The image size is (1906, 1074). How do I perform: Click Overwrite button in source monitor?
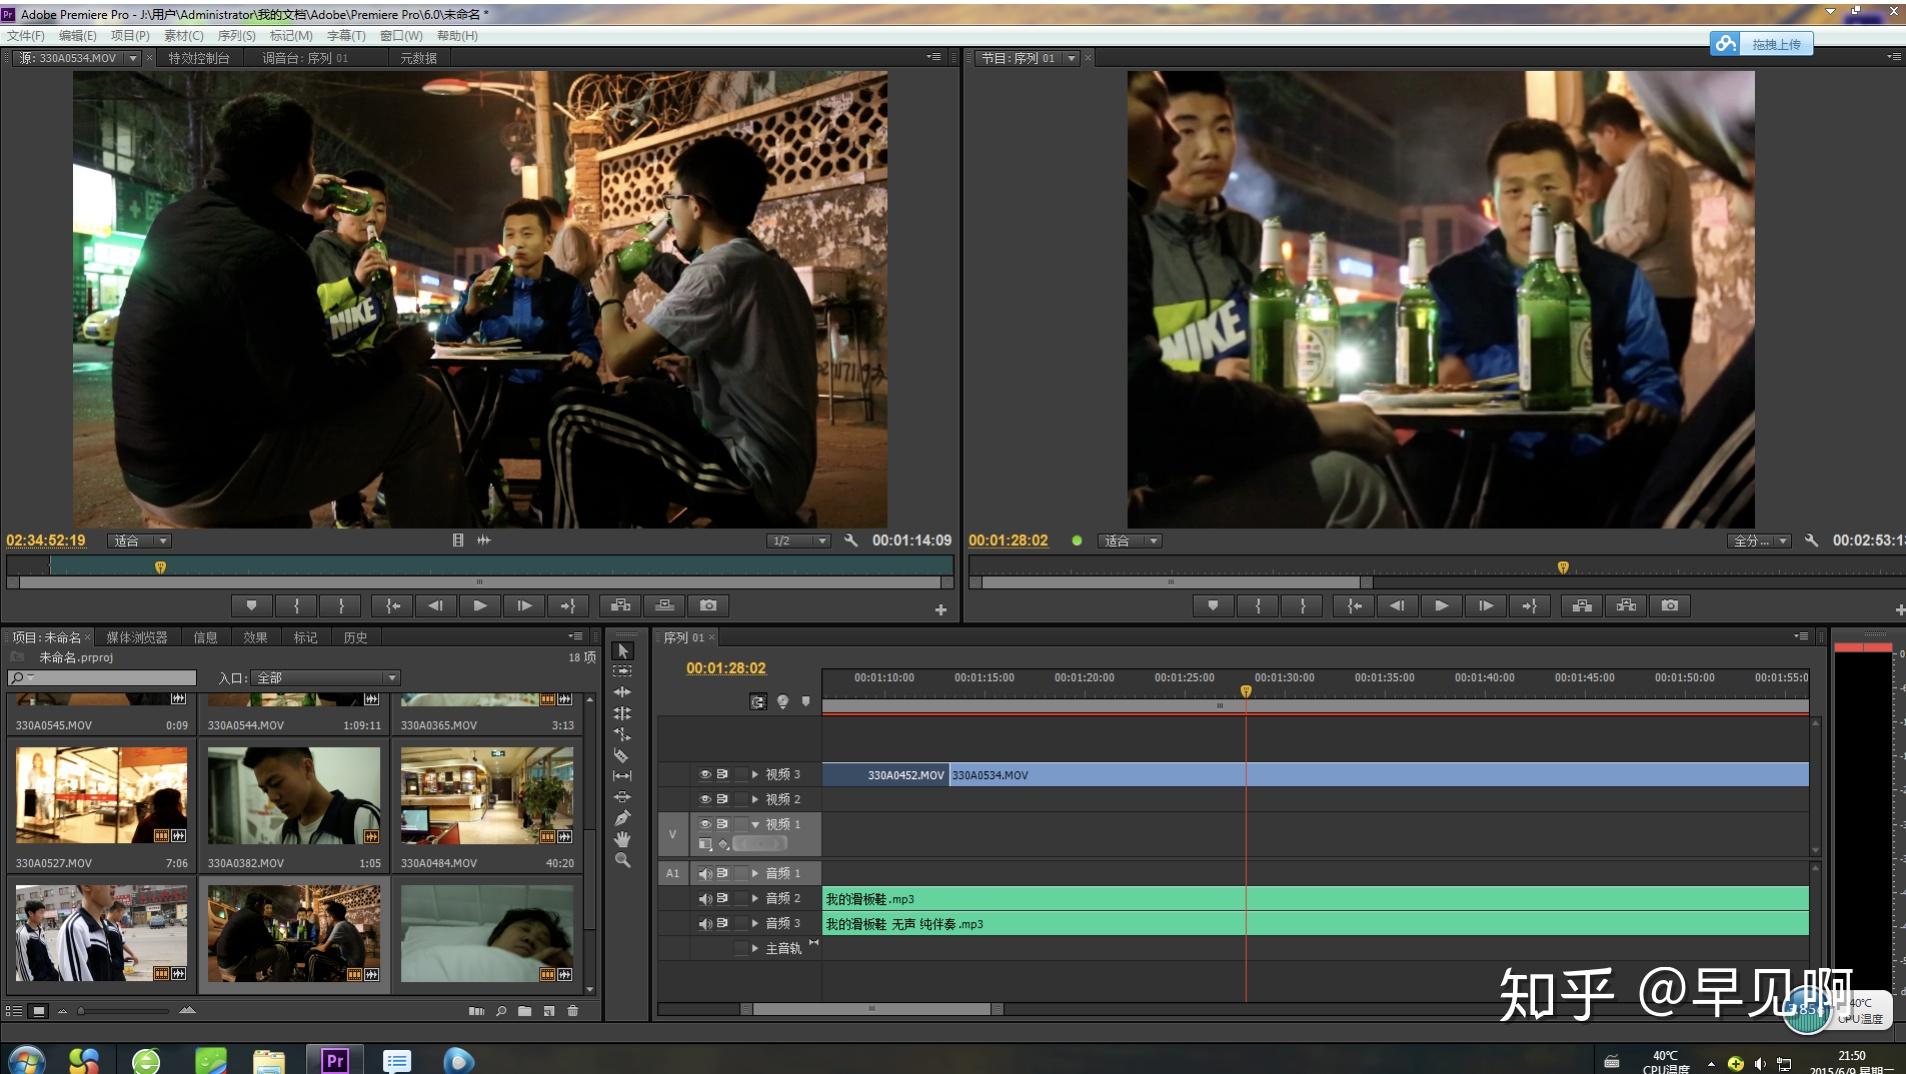pos(665,606)
